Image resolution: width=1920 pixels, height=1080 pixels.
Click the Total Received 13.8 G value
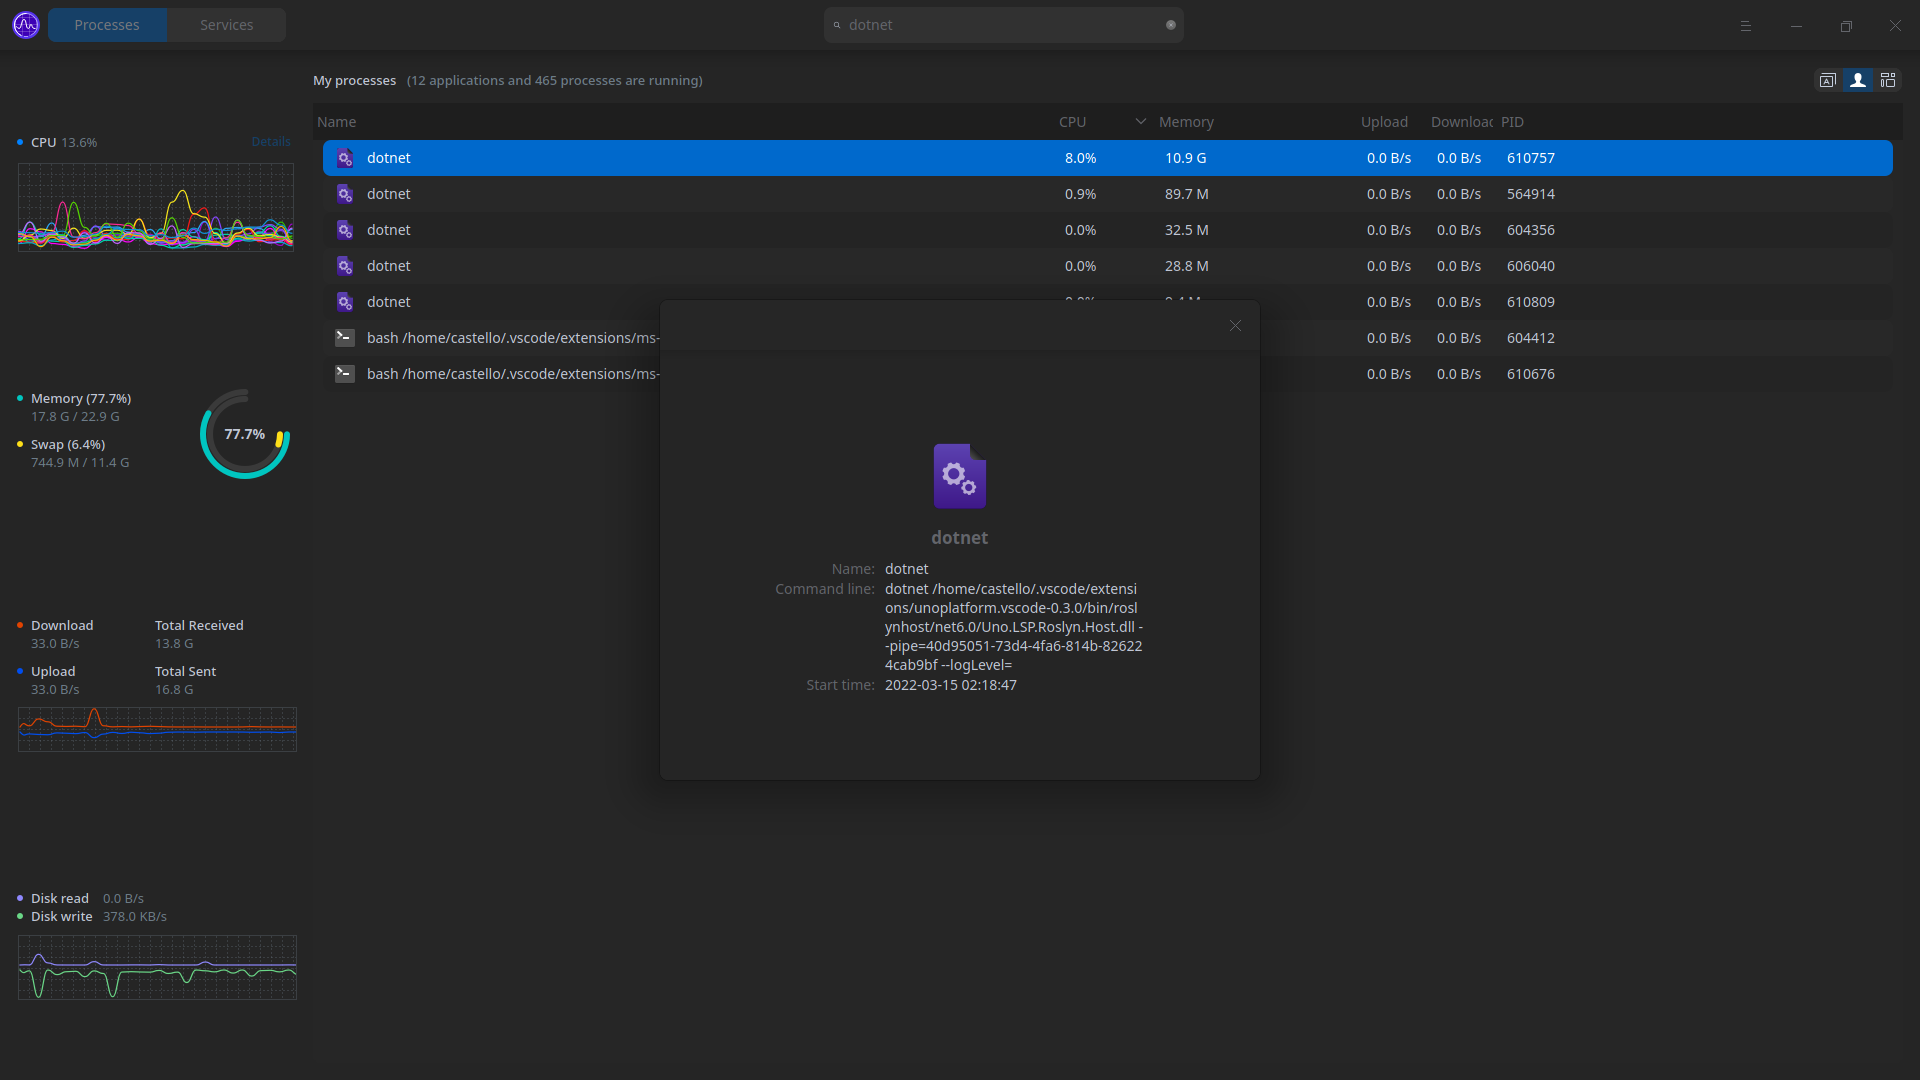point(174,644)
